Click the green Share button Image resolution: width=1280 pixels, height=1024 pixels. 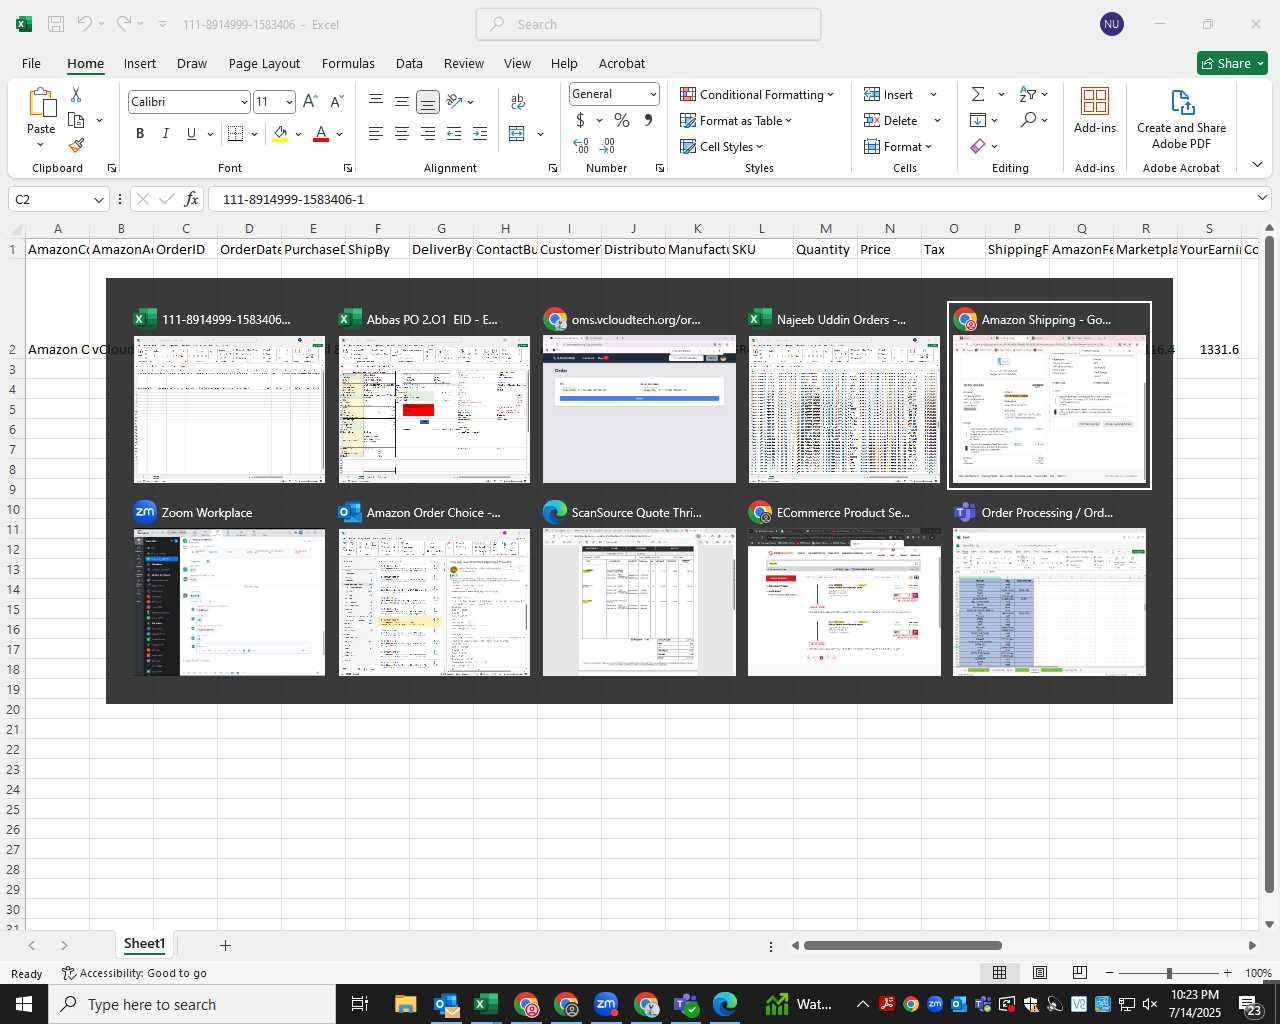click(1232, 63)
